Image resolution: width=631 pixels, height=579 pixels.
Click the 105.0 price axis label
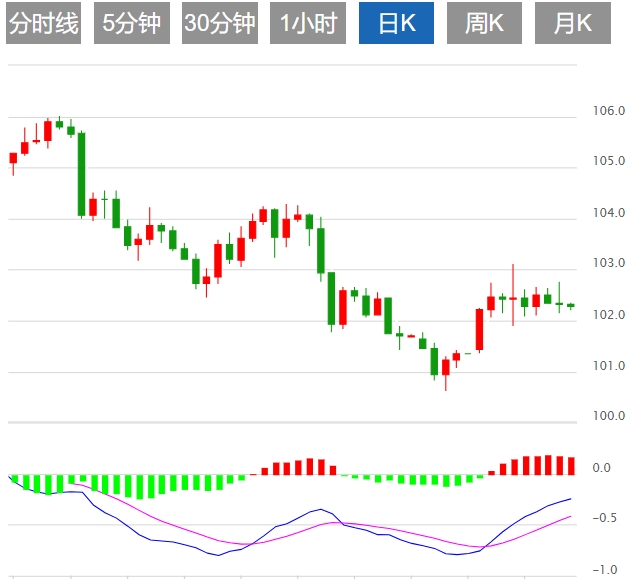(609, 161)
